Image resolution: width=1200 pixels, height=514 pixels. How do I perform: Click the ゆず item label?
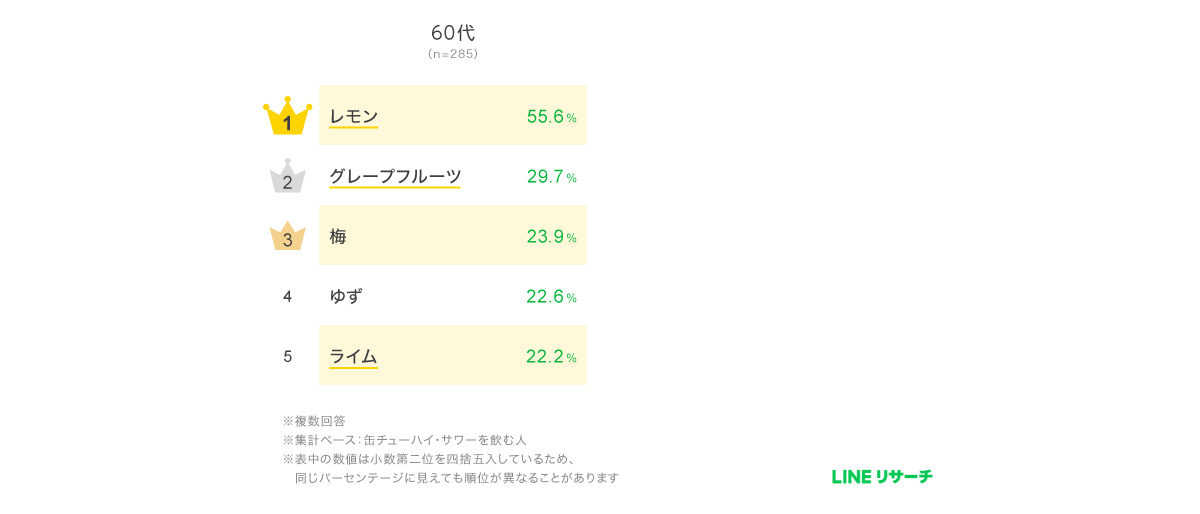tap(346, 296)
